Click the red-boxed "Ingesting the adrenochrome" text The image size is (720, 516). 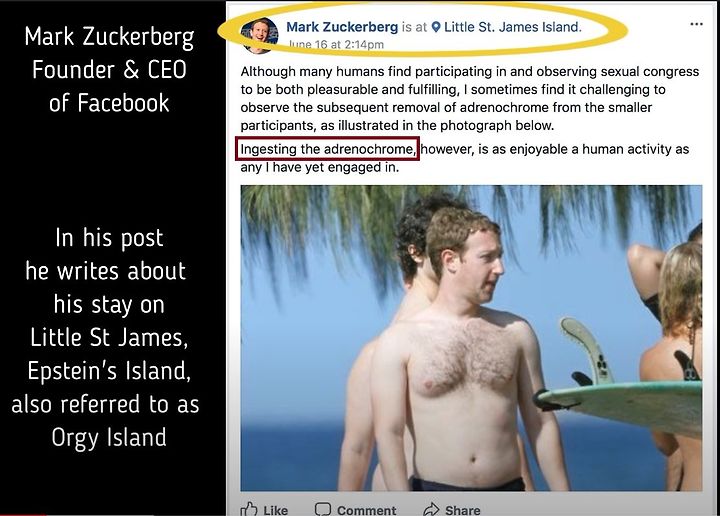pos(327,149)
